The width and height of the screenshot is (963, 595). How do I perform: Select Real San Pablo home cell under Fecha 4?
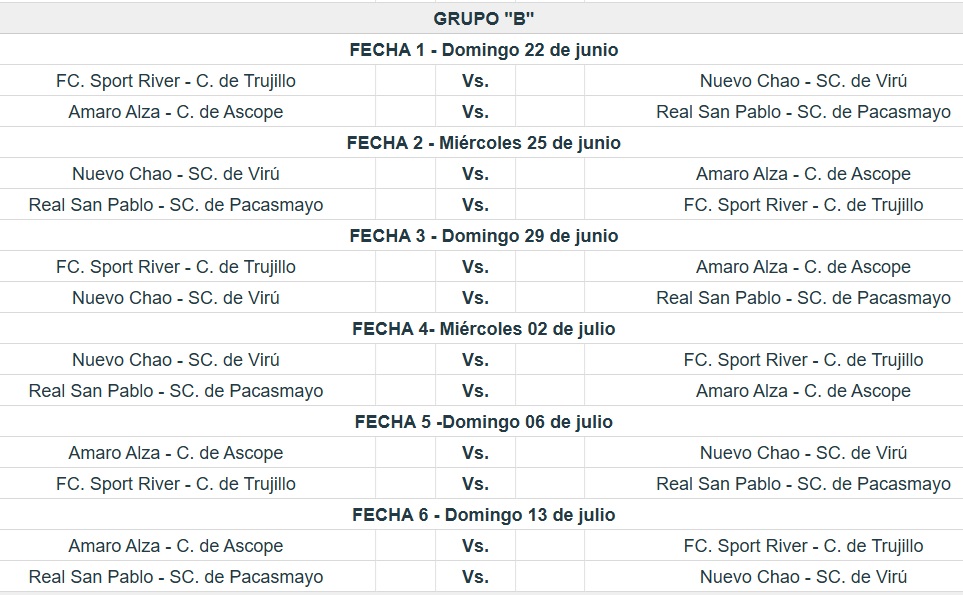pos(187,391)
